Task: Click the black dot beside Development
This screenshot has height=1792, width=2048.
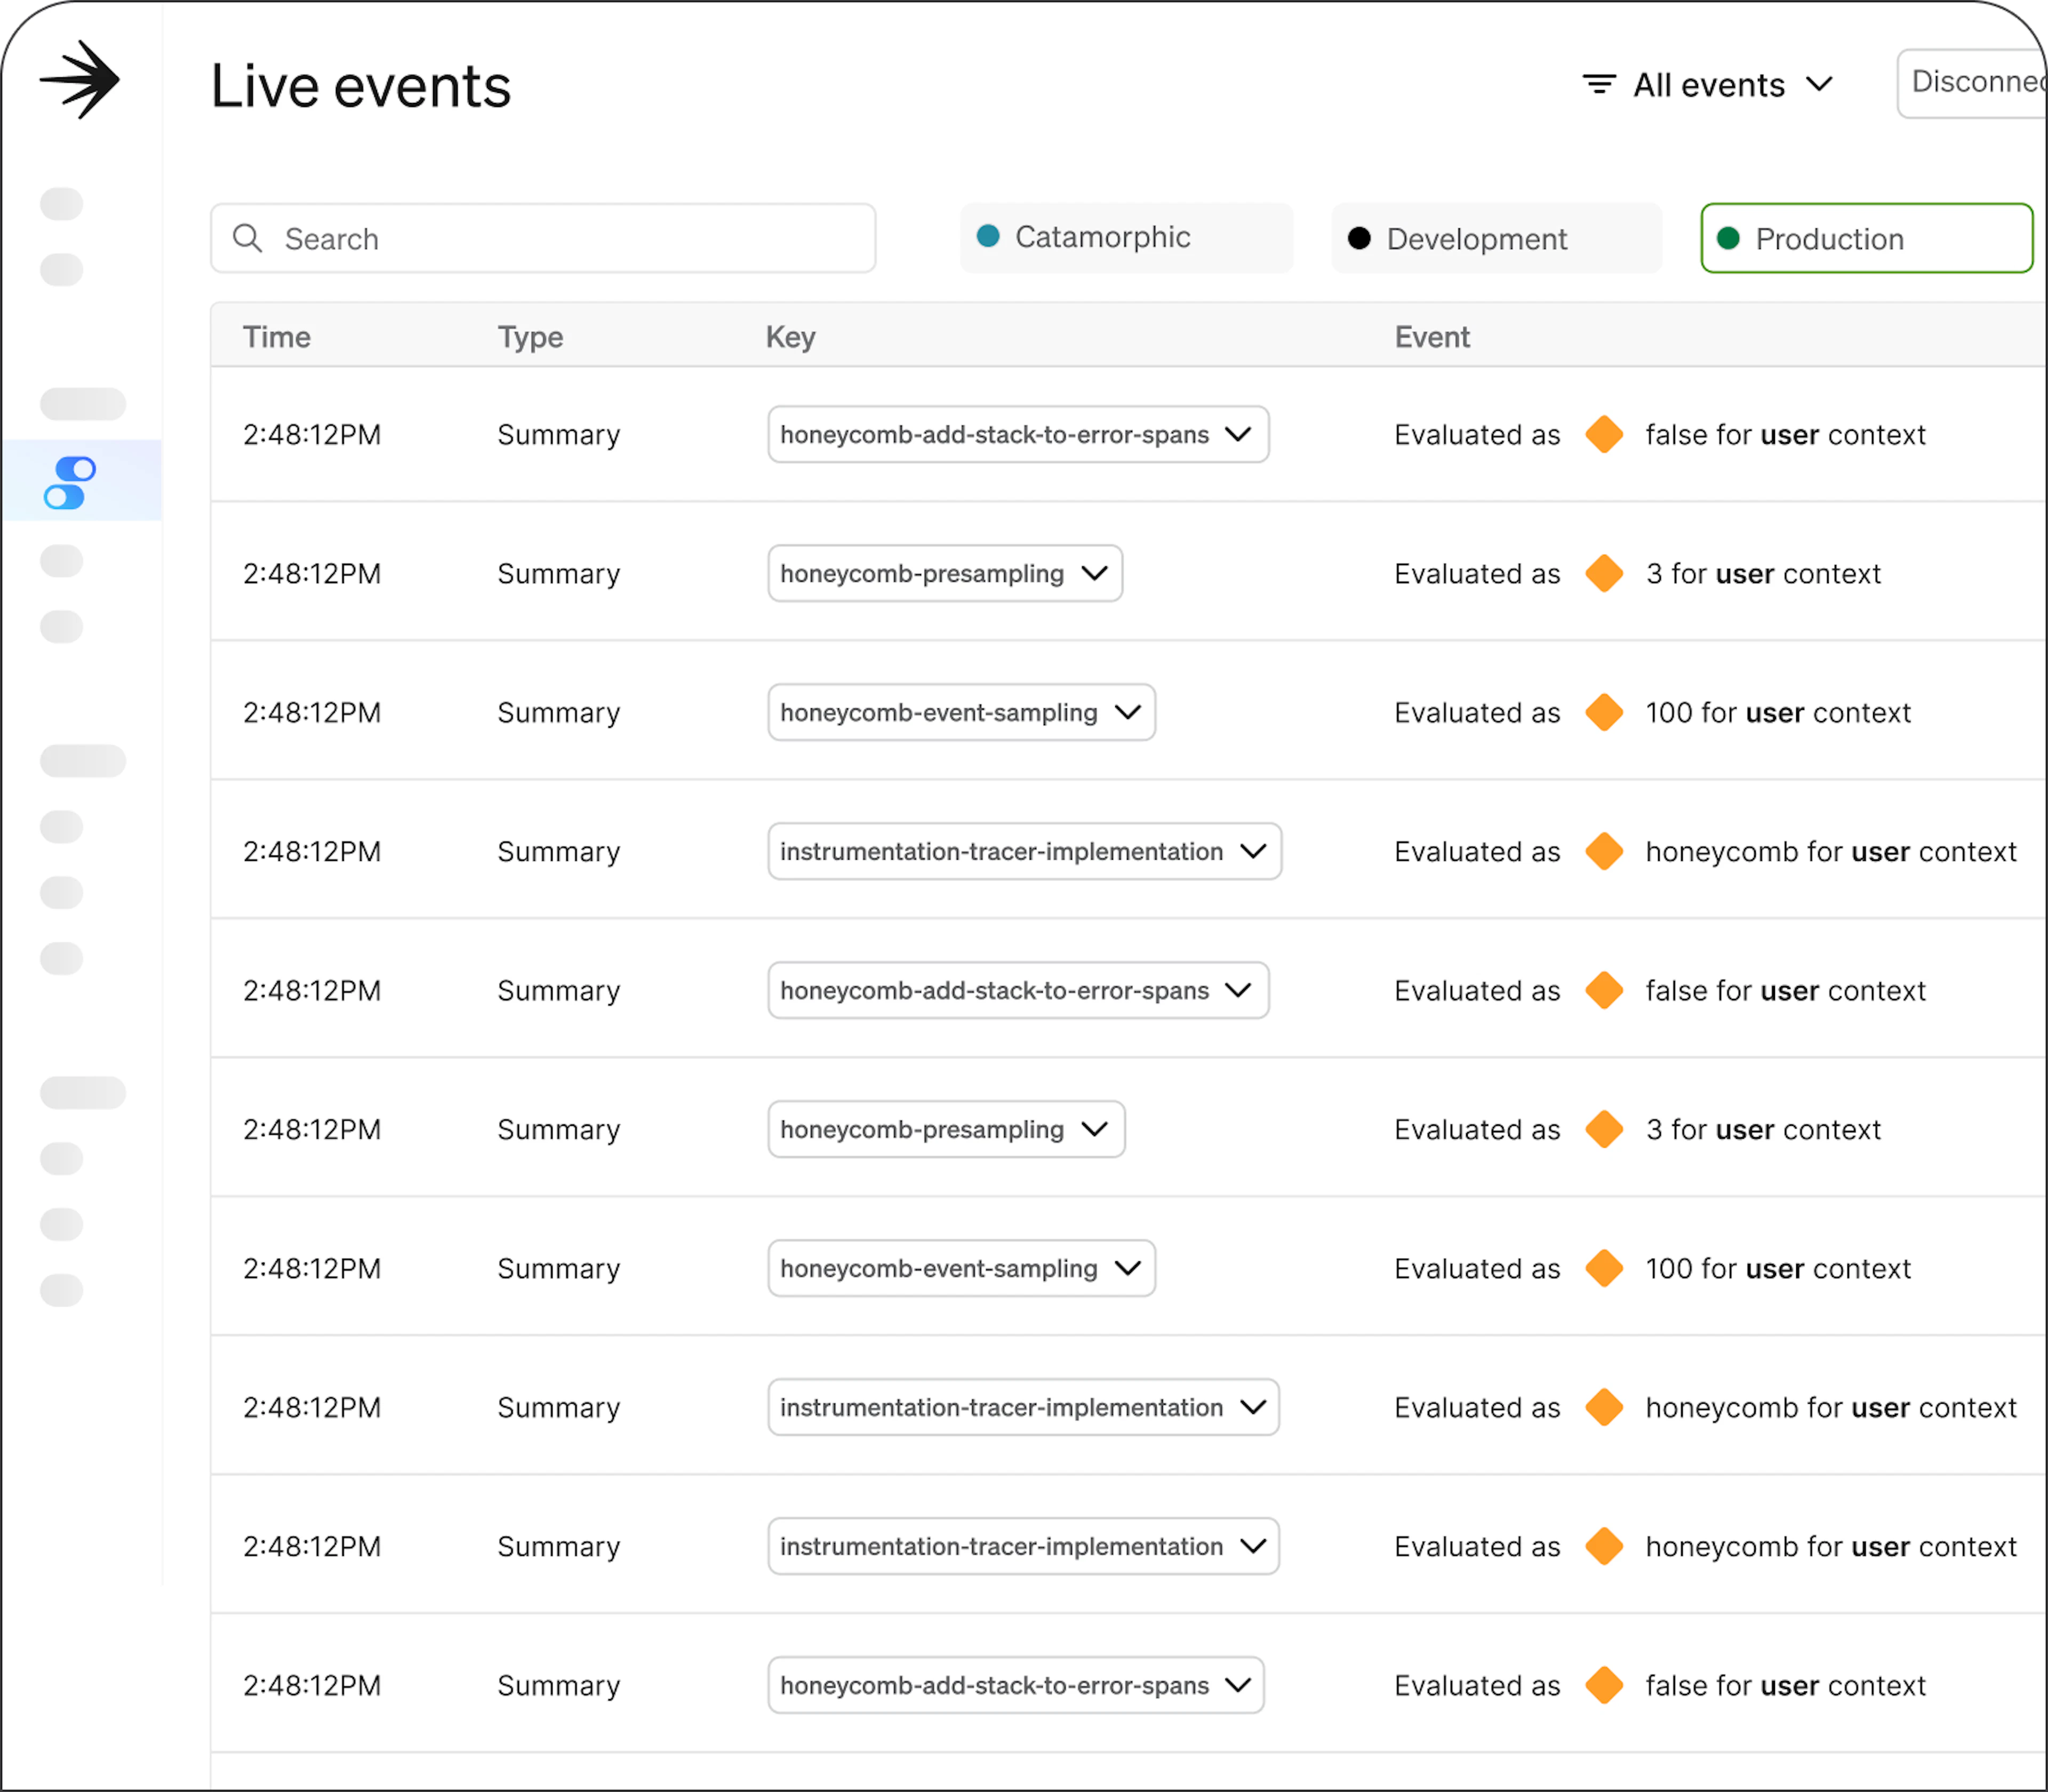Action: pyautogui.click(x=1359, y=238)
